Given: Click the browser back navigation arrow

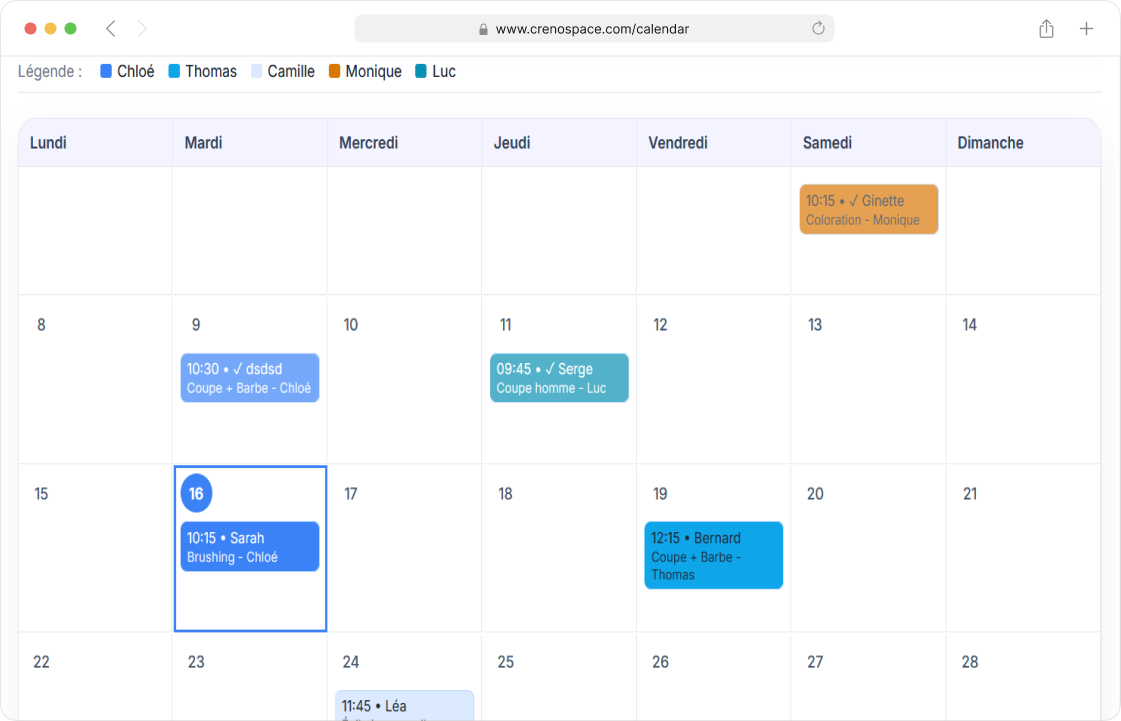Looking at the screenshot, I should click(110, 29).
